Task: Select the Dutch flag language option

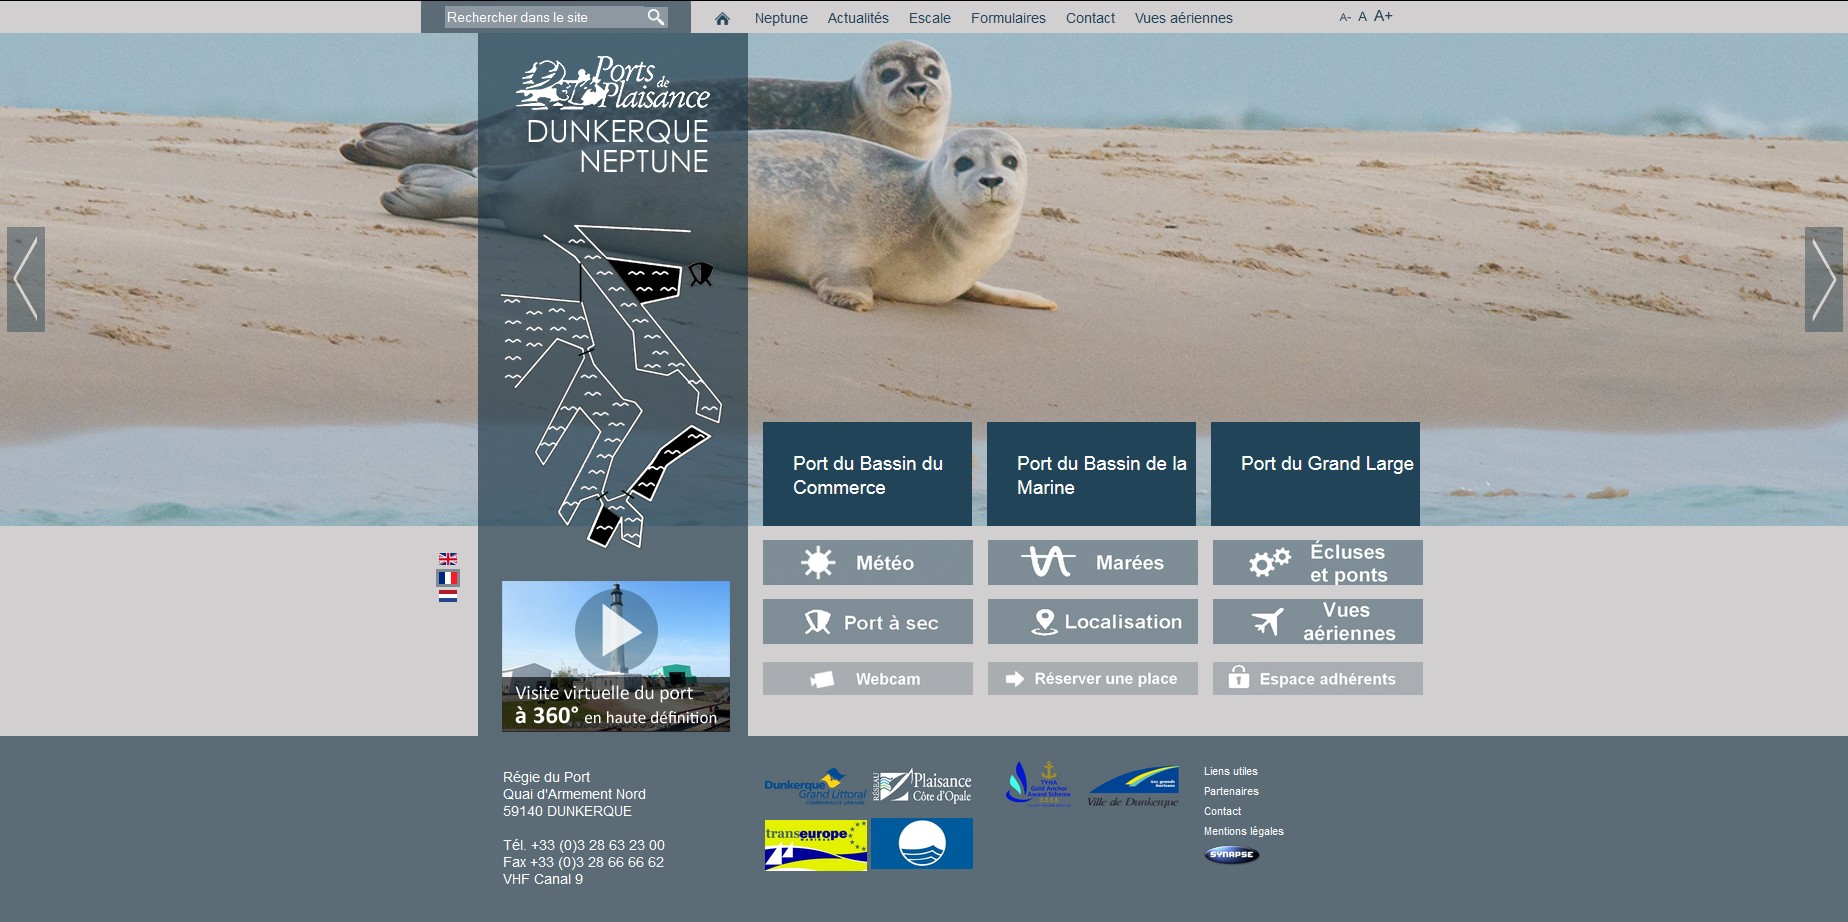Action: pos(448,596)
